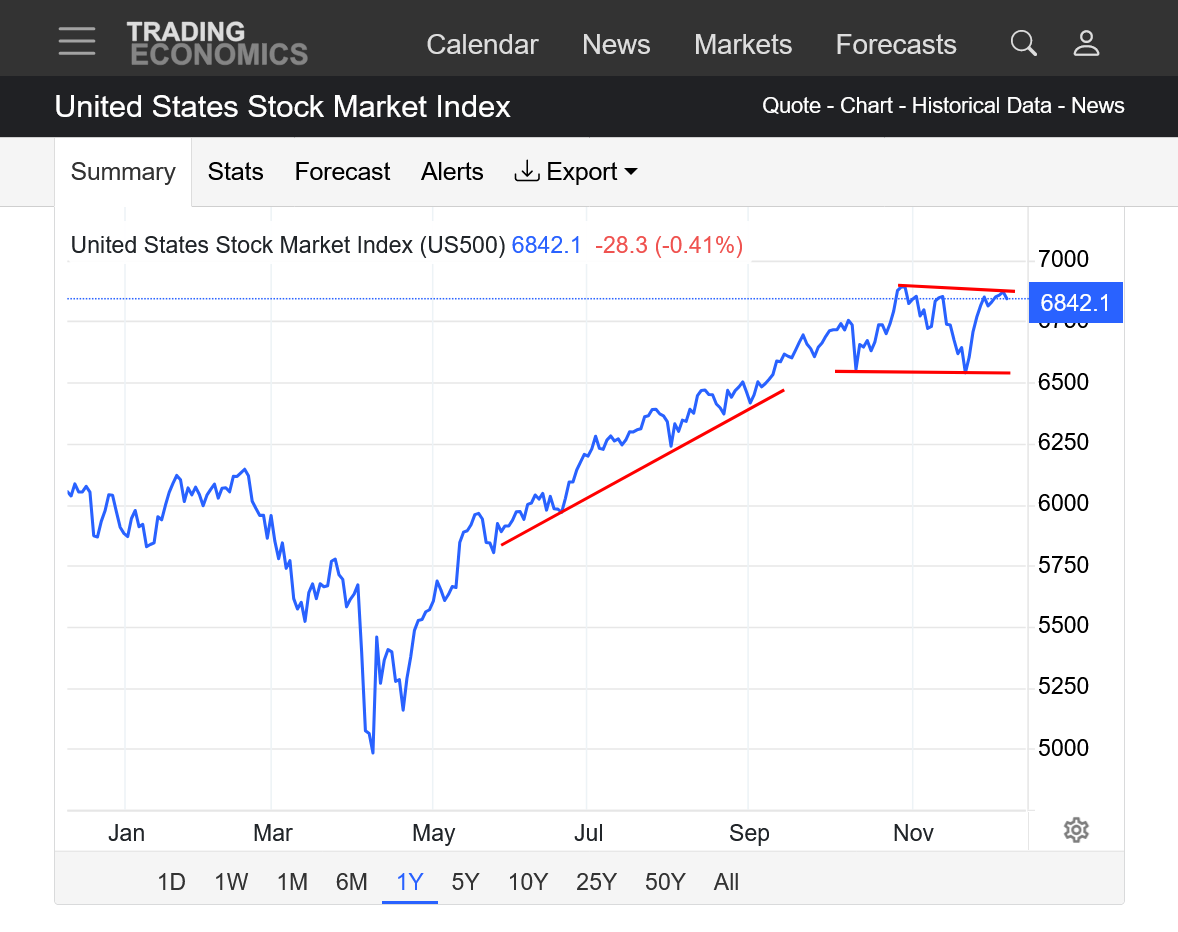Image resolution: width=1178 pixels, height=932 pixels.
Task: Expand the Export dropdown
Action: pyautogui.click(x=576, y=172)
